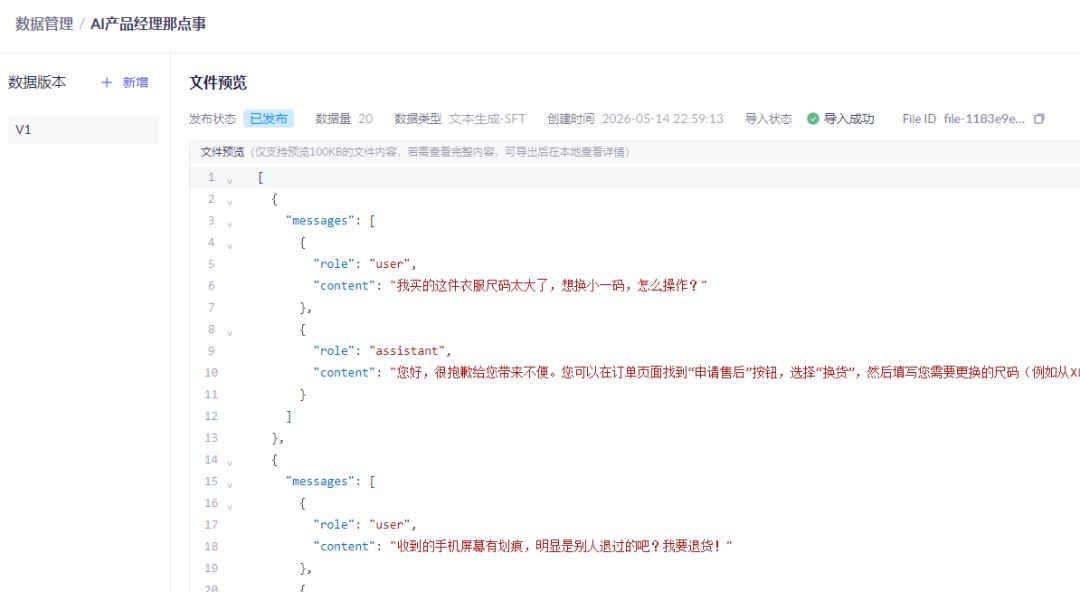Click the 发布状态 label

pos(212,119)
